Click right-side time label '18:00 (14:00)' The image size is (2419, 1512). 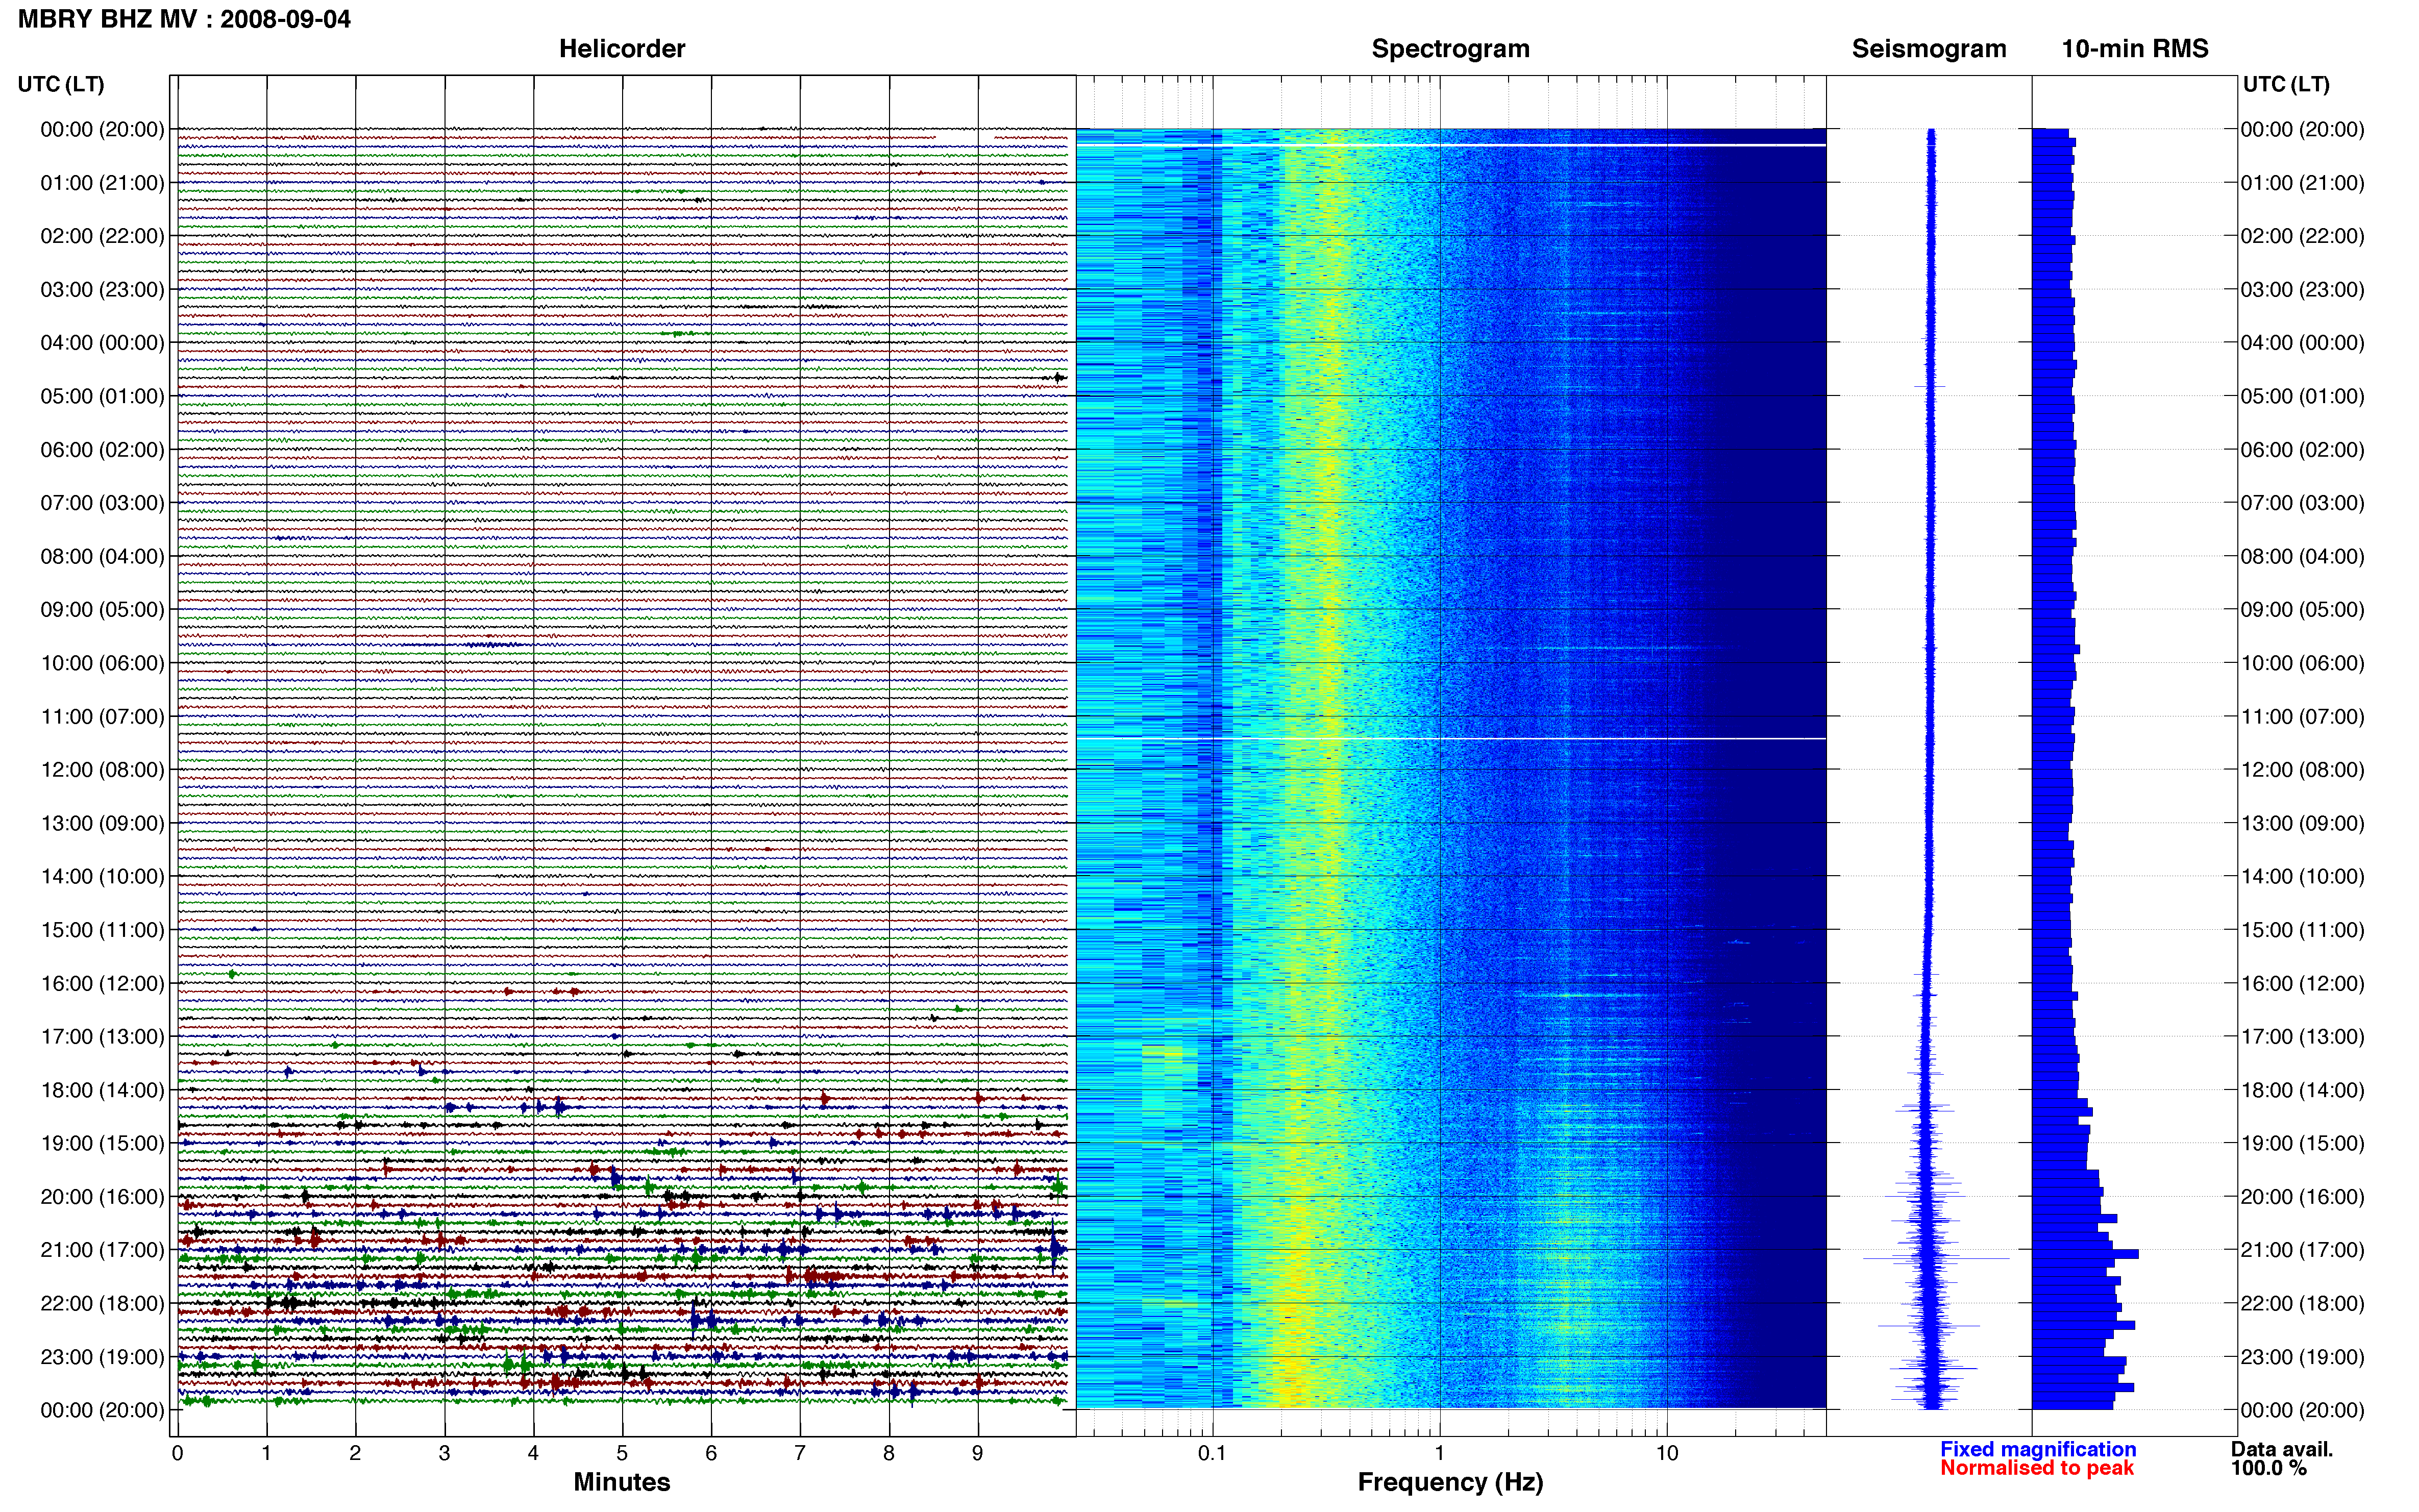tap(2302, 1090)
